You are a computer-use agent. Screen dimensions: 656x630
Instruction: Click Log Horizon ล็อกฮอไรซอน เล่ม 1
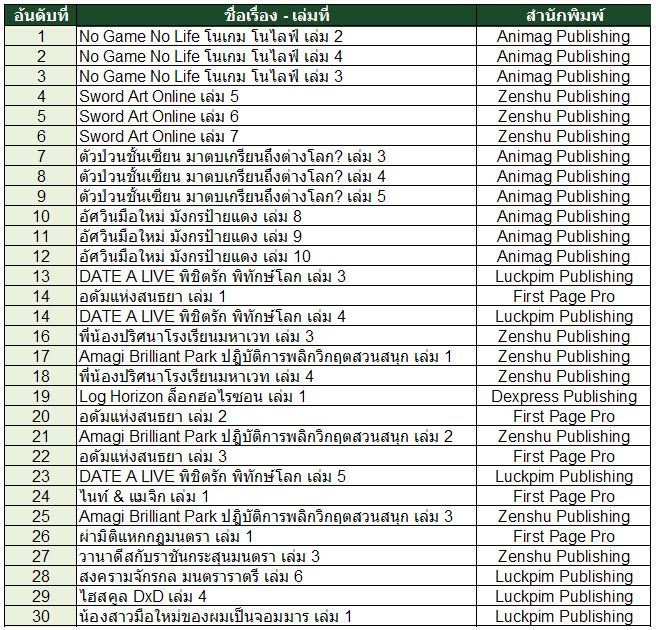coord(277,397)
